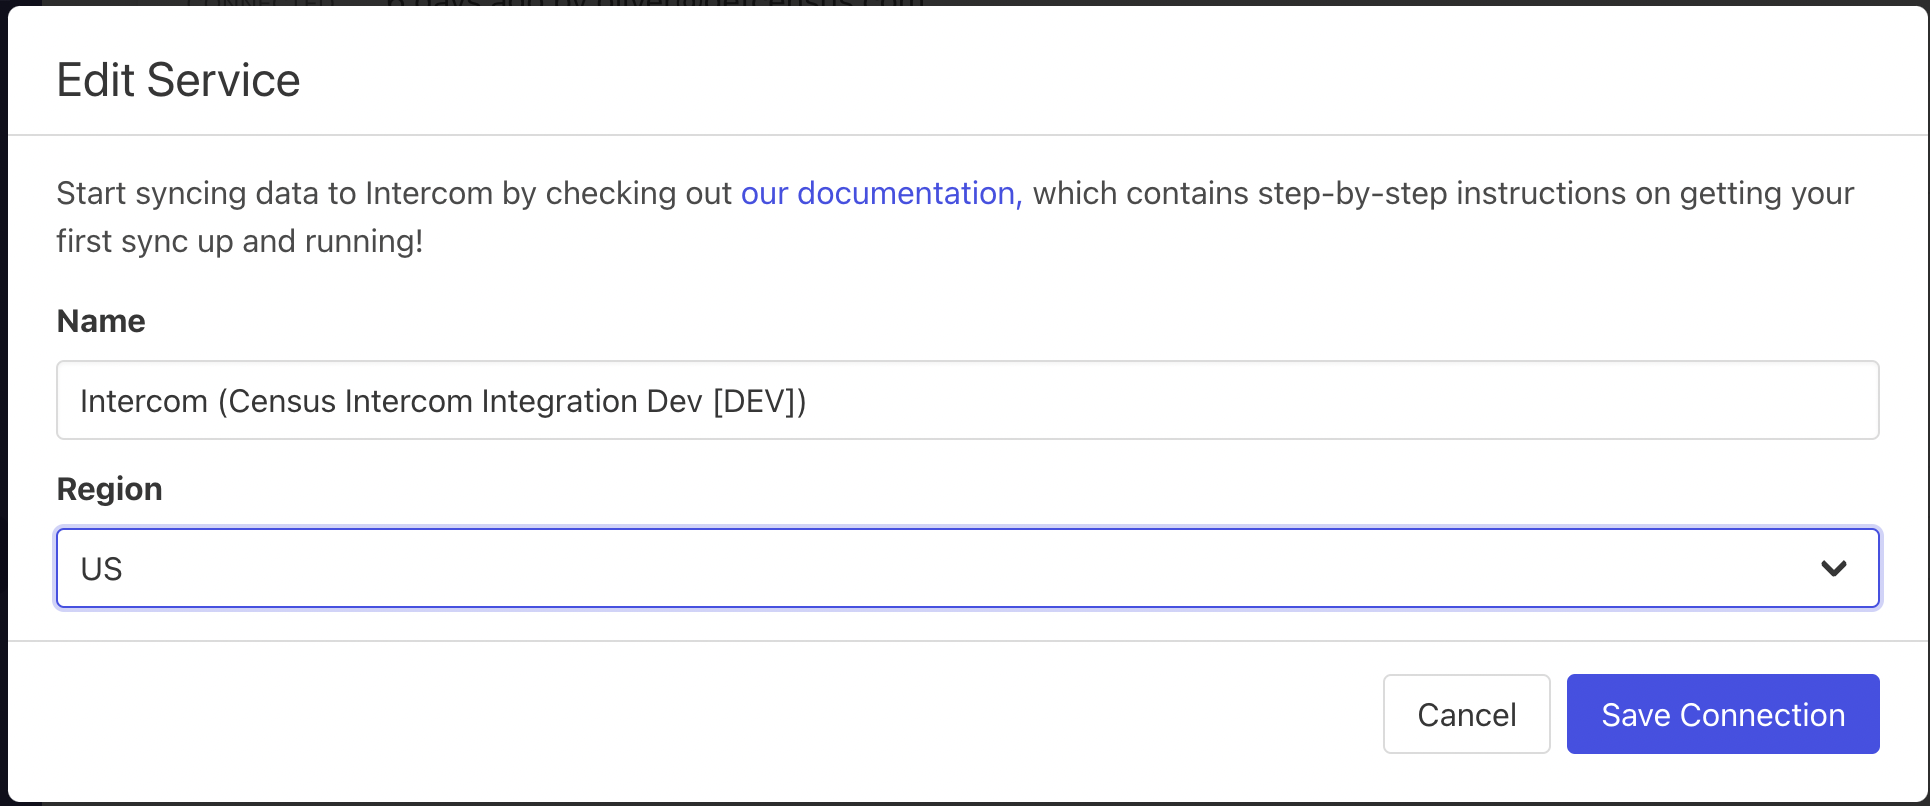The width and height of the screenshot is (1930, 806).
Task: Open the 'our documentation' link
Action: 879,193
